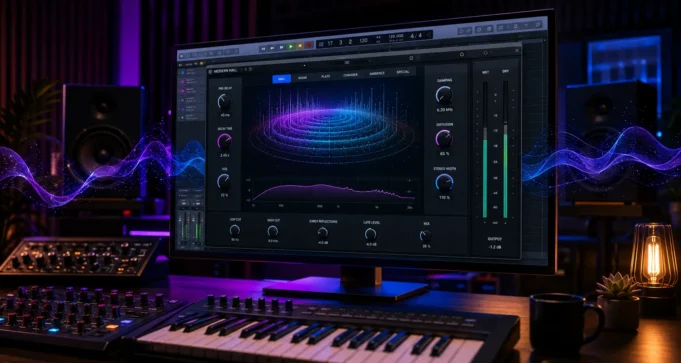Close the reverb plugin window

point(517,50)
